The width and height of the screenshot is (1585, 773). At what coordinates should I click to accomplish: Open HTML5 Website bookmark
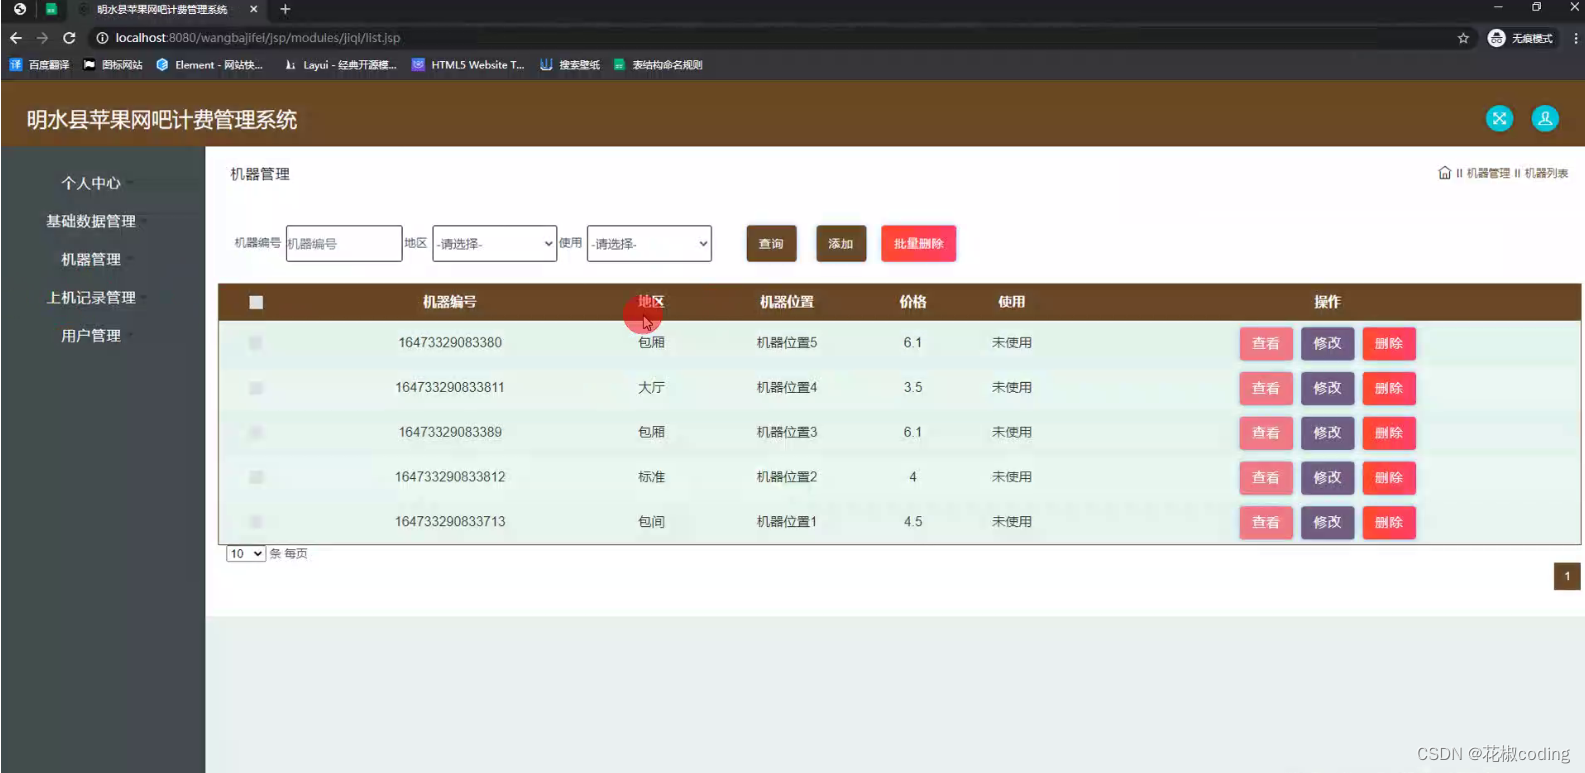click(x=468, y=65)
